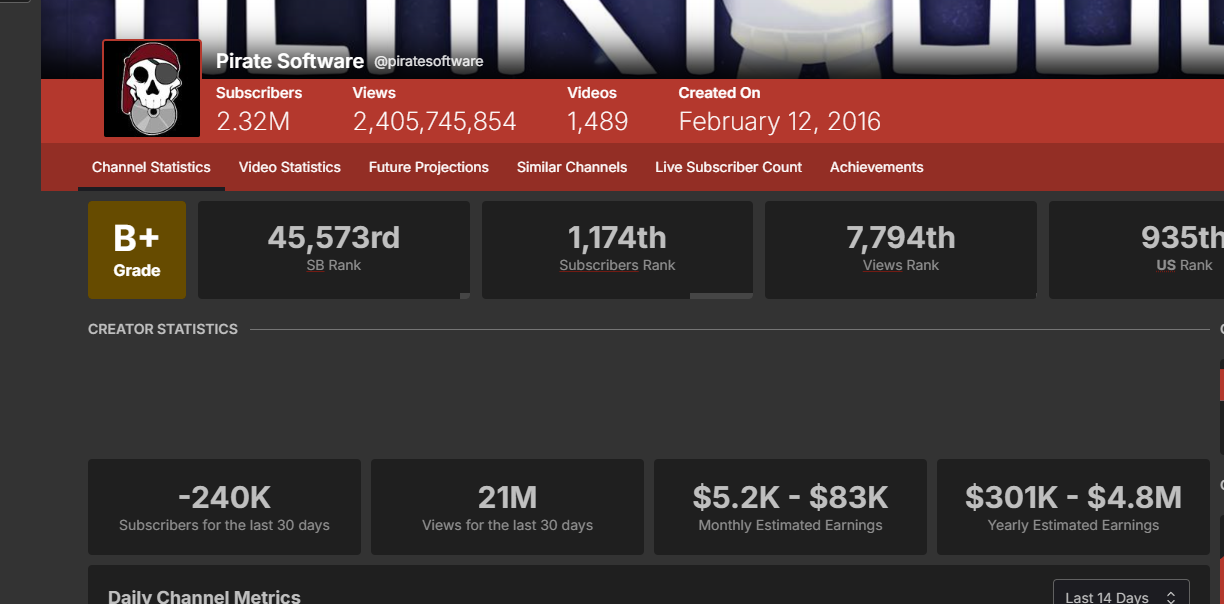Image resolution: width=1224 pixels, height=604 pixels.
Task: Select the 45,573rd SB Rank card
Action: (x=334, y=250)
